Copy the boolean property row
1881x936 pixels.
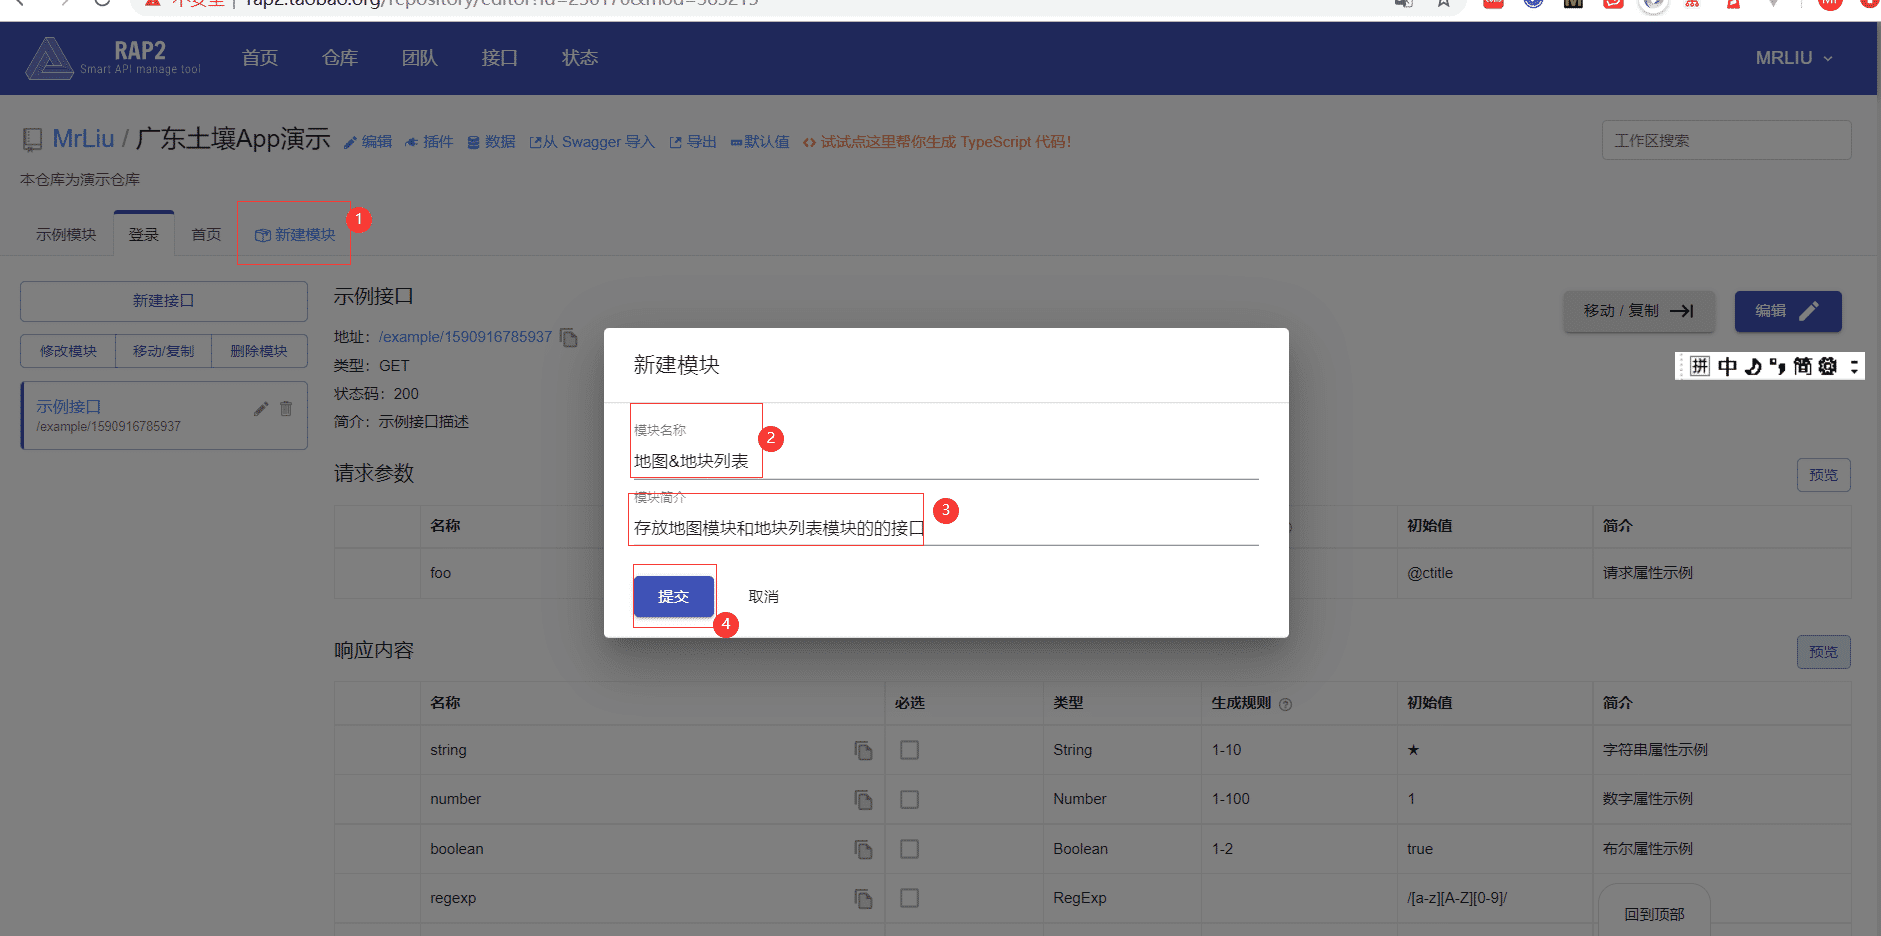pyautogui.click(x=863, y=849)
